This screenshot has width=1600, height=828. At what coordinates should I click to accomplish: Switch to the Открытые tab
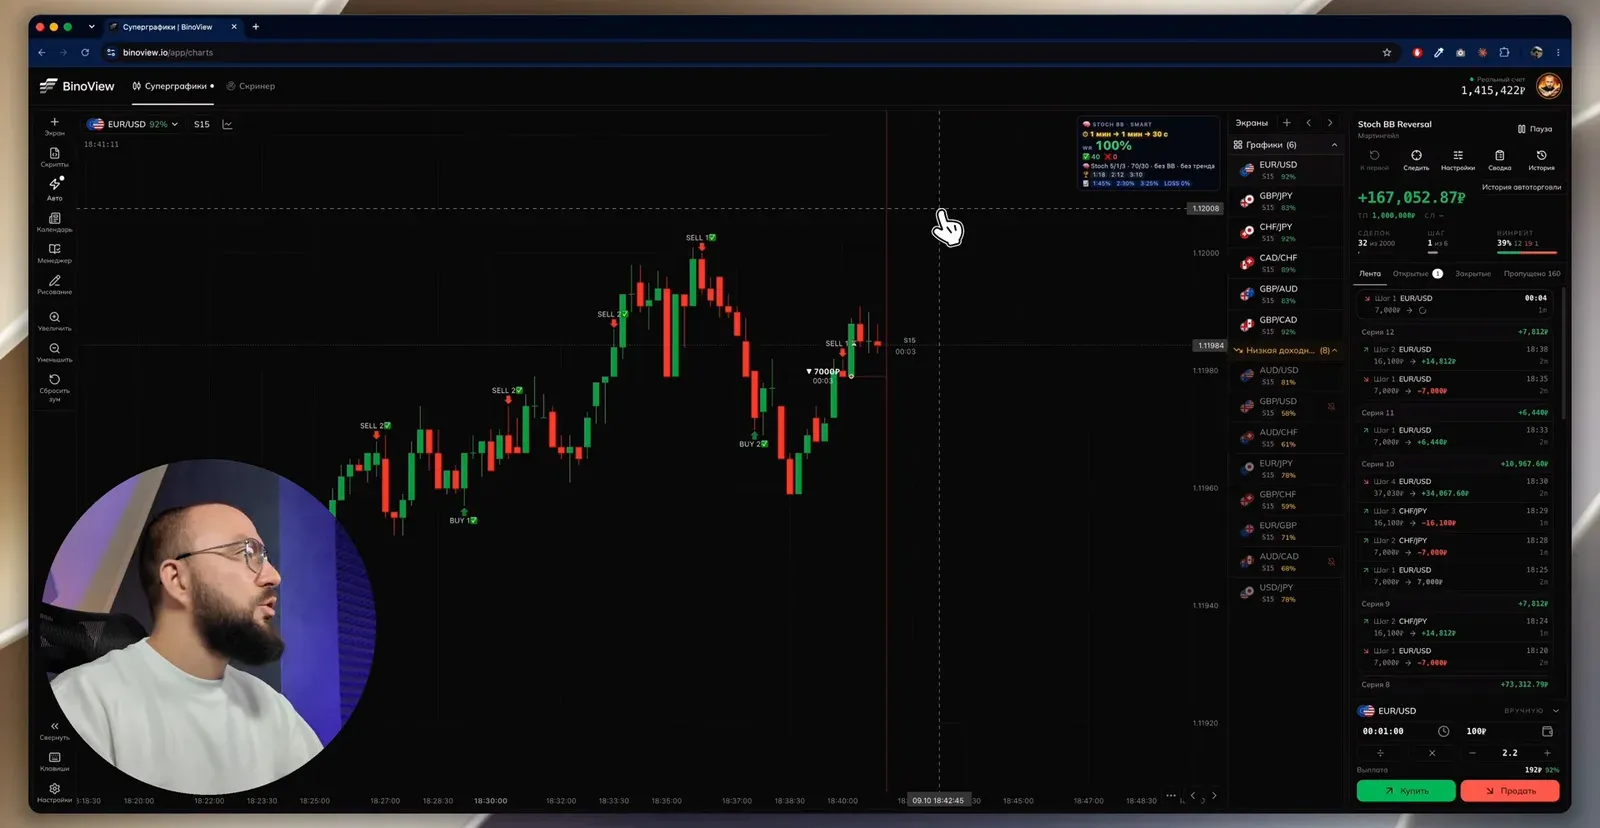pos(1417,273)
